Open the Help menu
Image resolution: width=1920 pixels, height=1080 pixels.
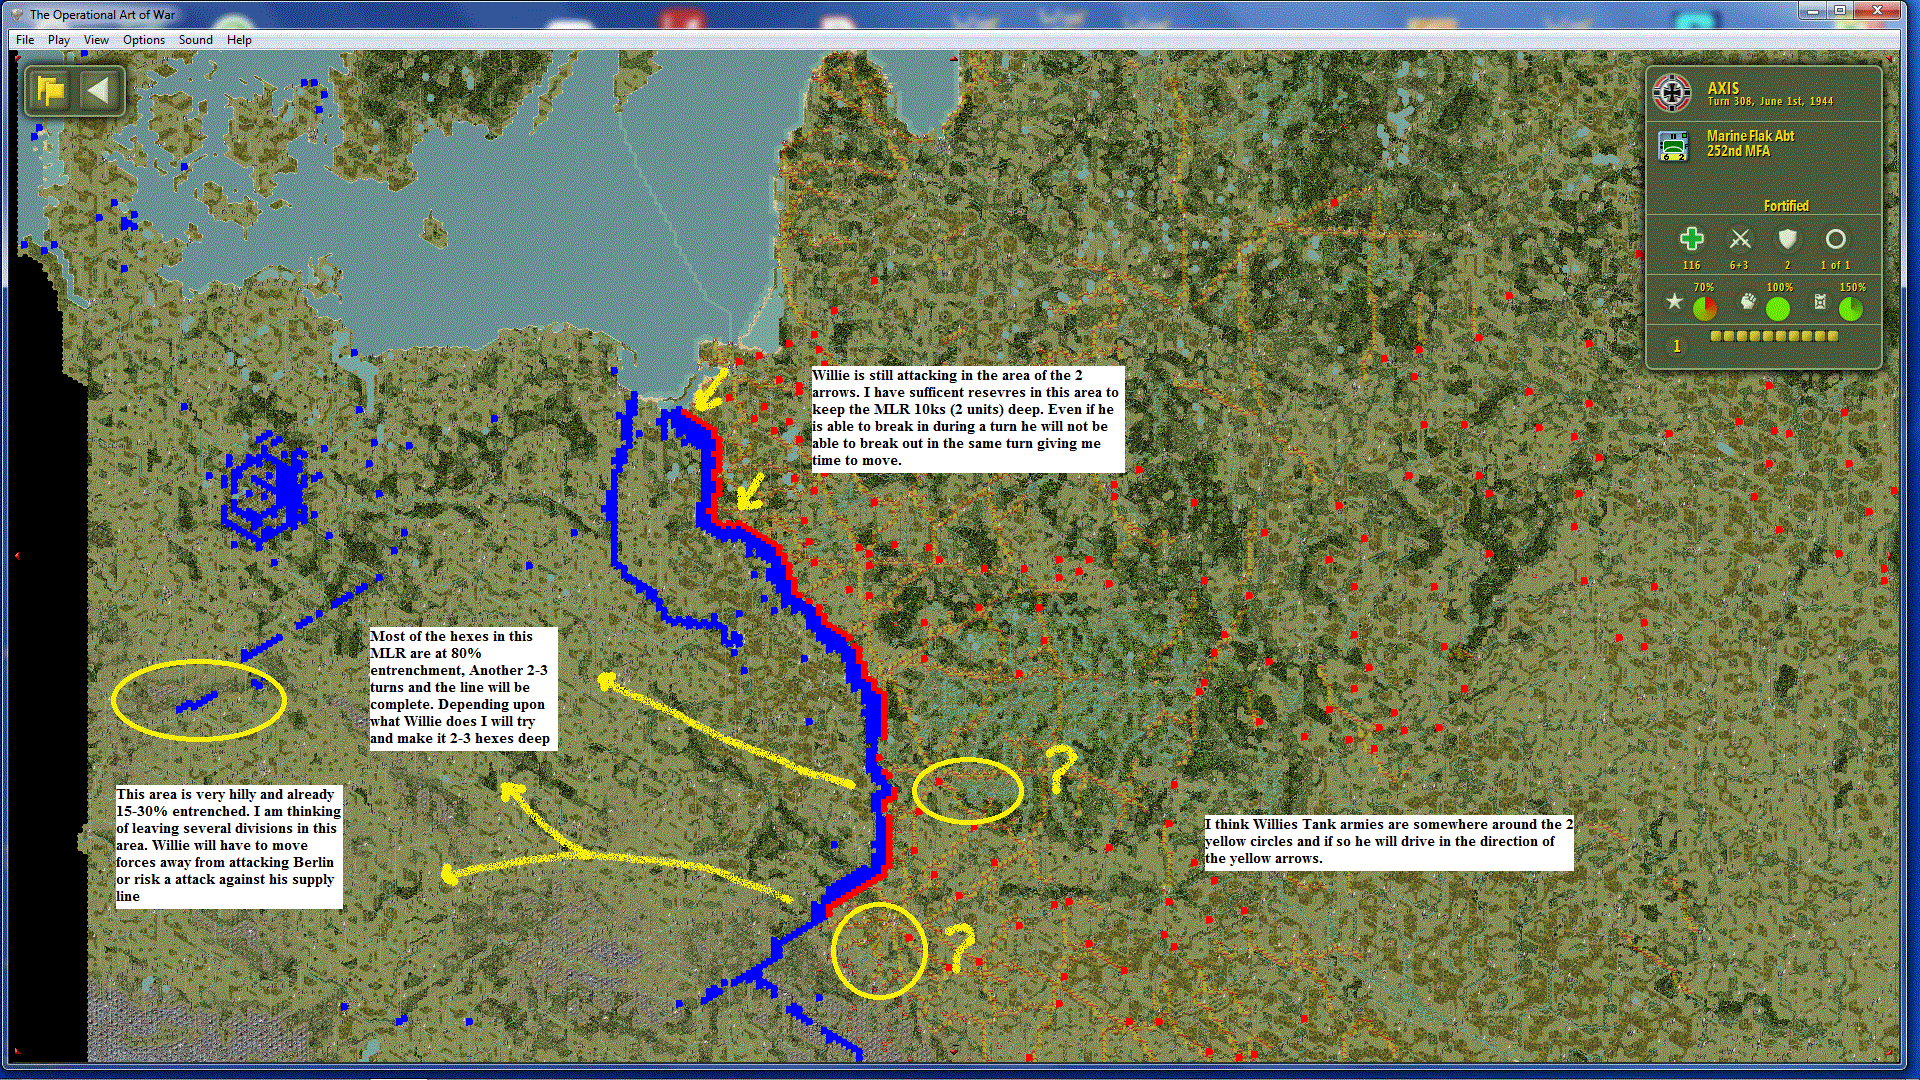pos(239,40)
